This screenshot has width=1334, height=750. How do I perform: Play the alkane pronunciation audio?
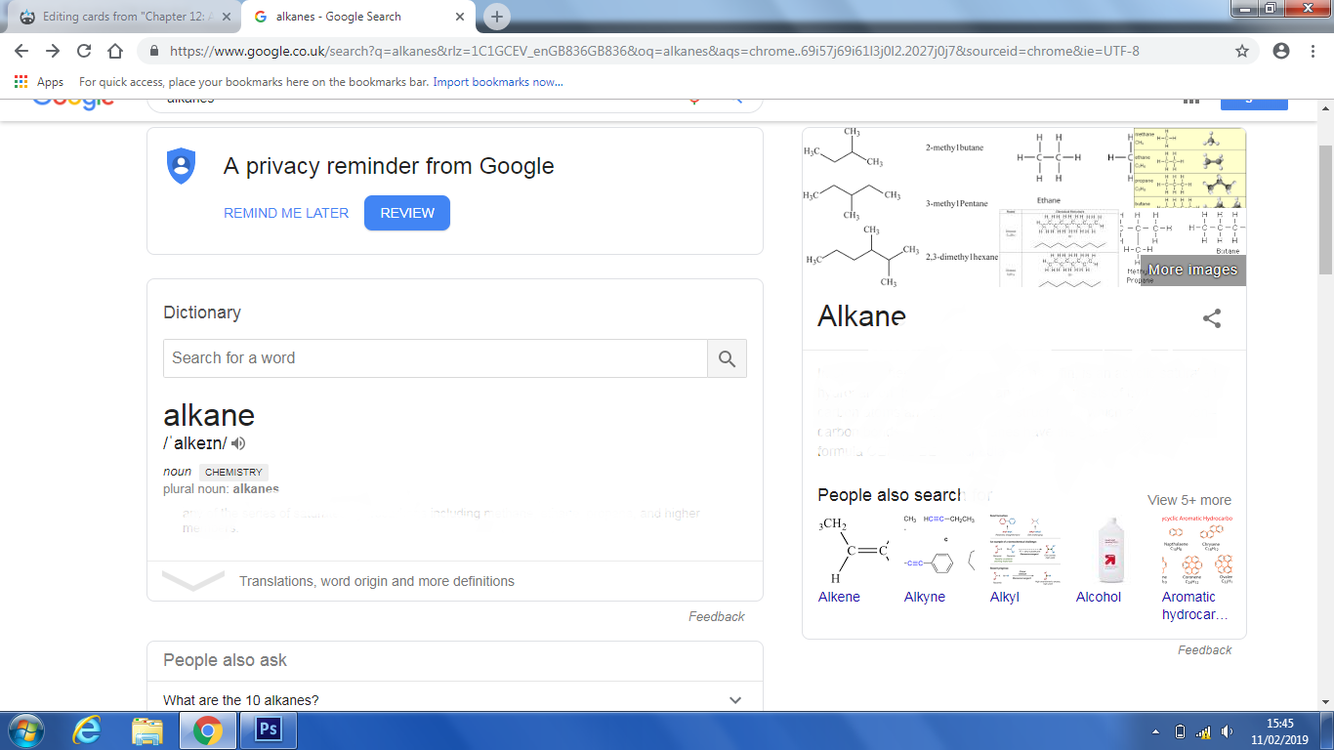pyautogui.click(x=238, y=443)
